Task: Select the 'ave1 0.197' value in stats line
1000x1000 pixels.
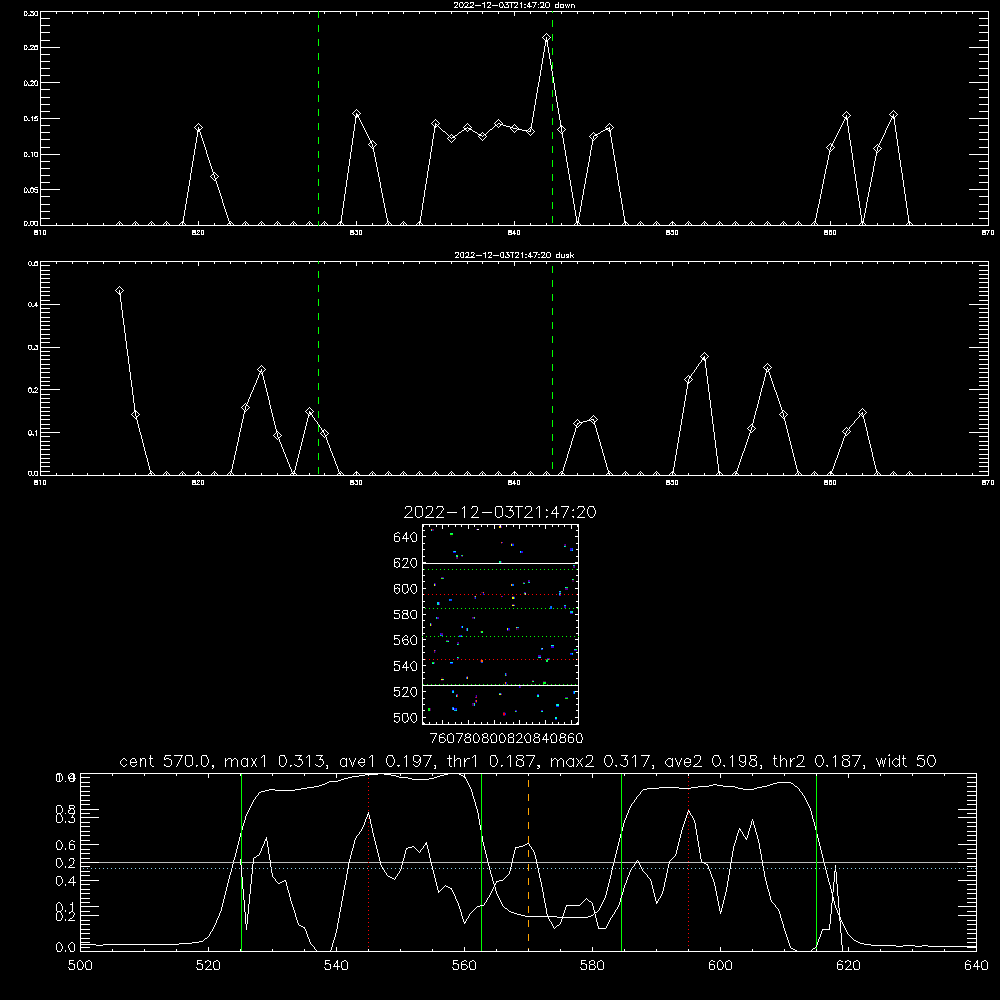Action: (390, 761)
